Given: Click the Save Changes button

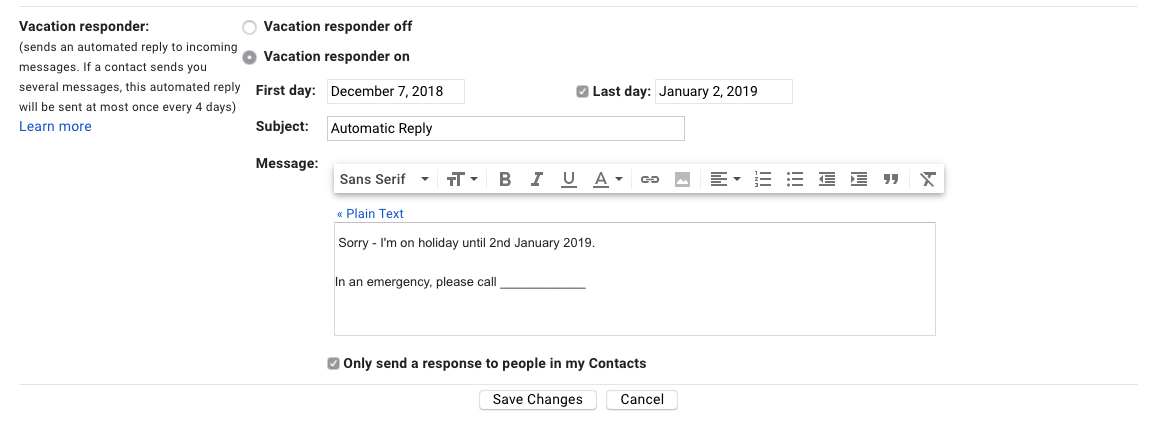Looking at the screenshot, I should pos(538,399).
